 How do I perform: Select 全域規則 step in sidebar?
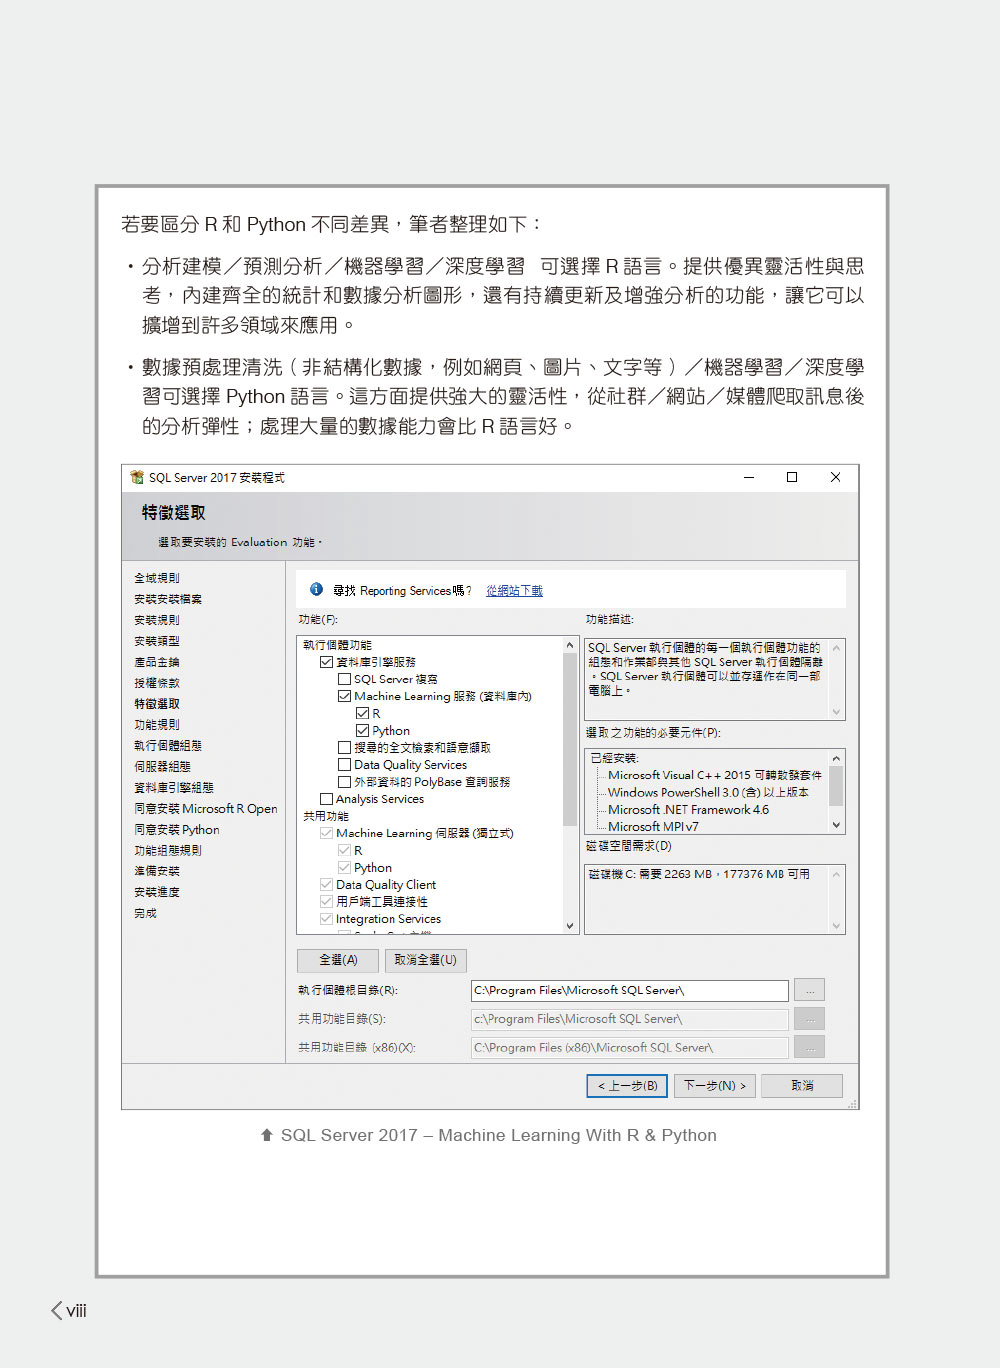pyautogui.click(x=157, y=578)
